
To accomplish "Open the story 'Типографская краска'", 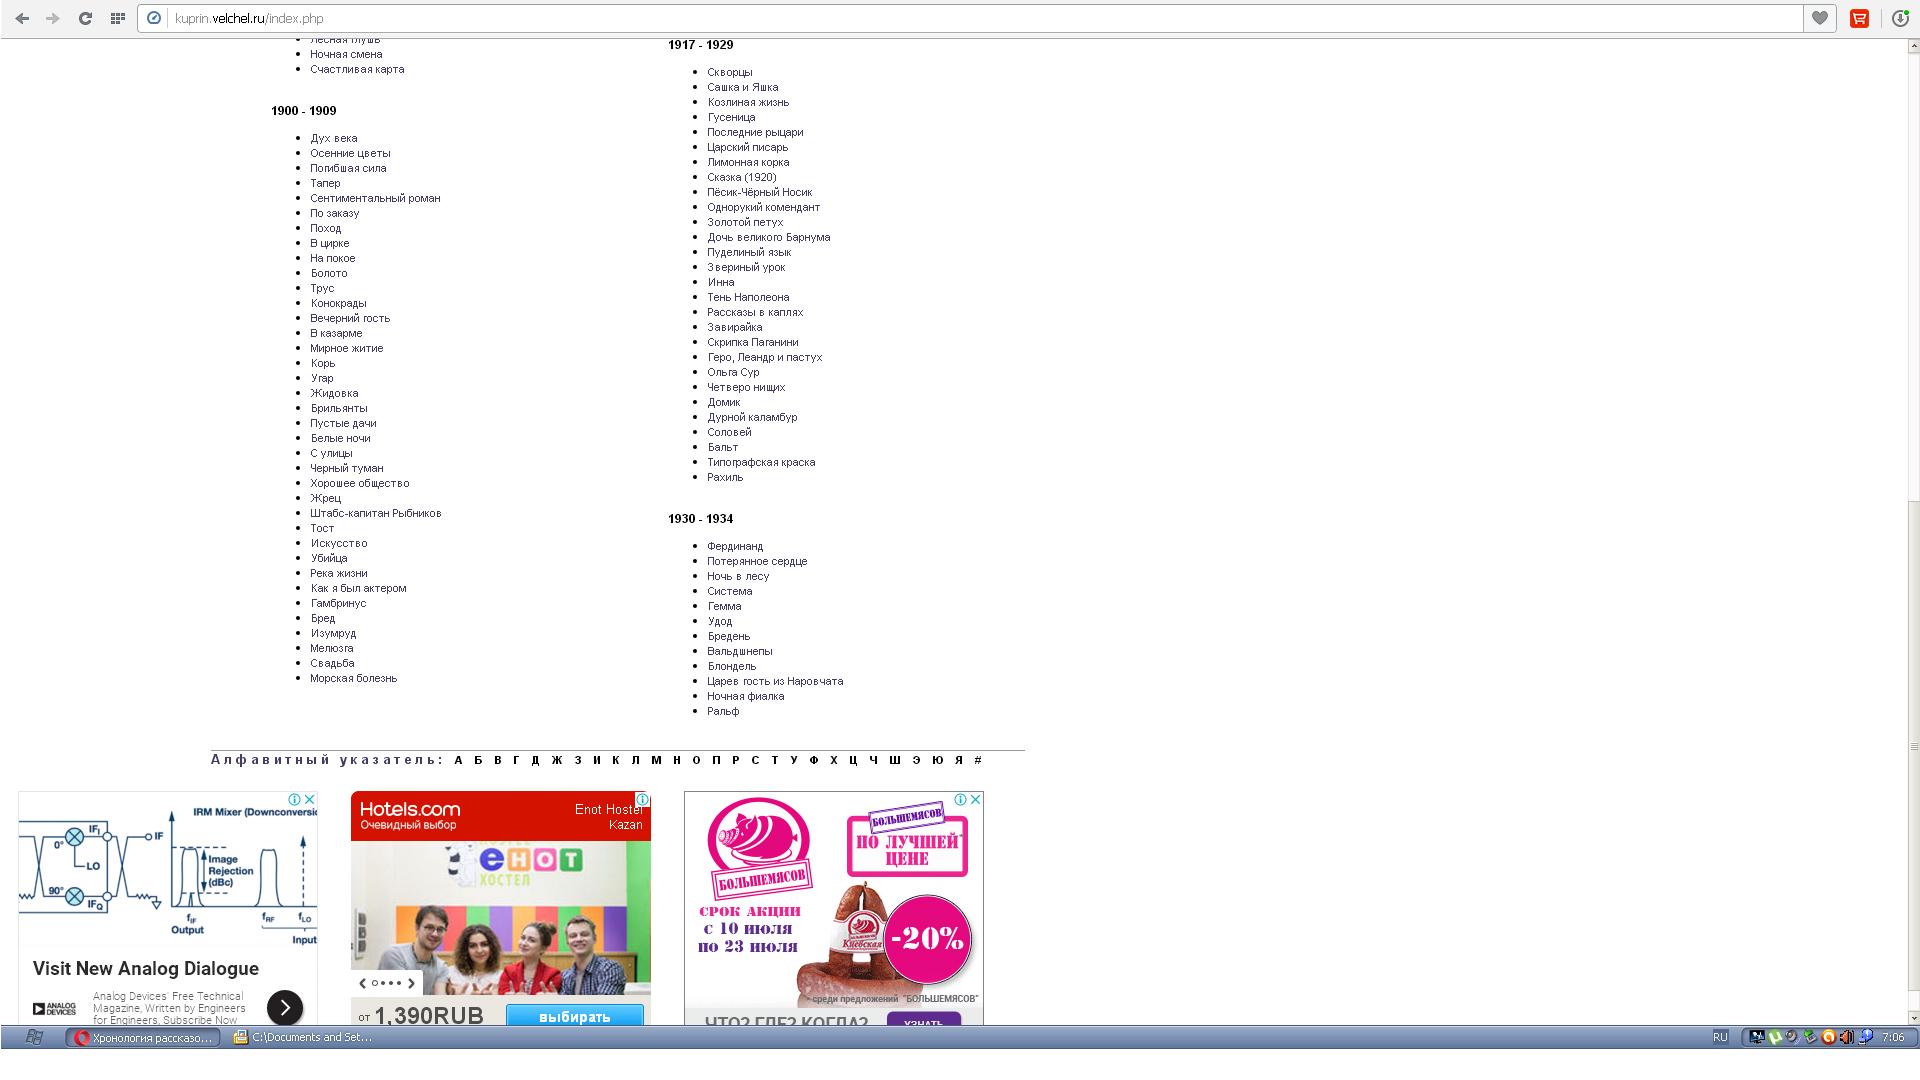I will 761,462.
